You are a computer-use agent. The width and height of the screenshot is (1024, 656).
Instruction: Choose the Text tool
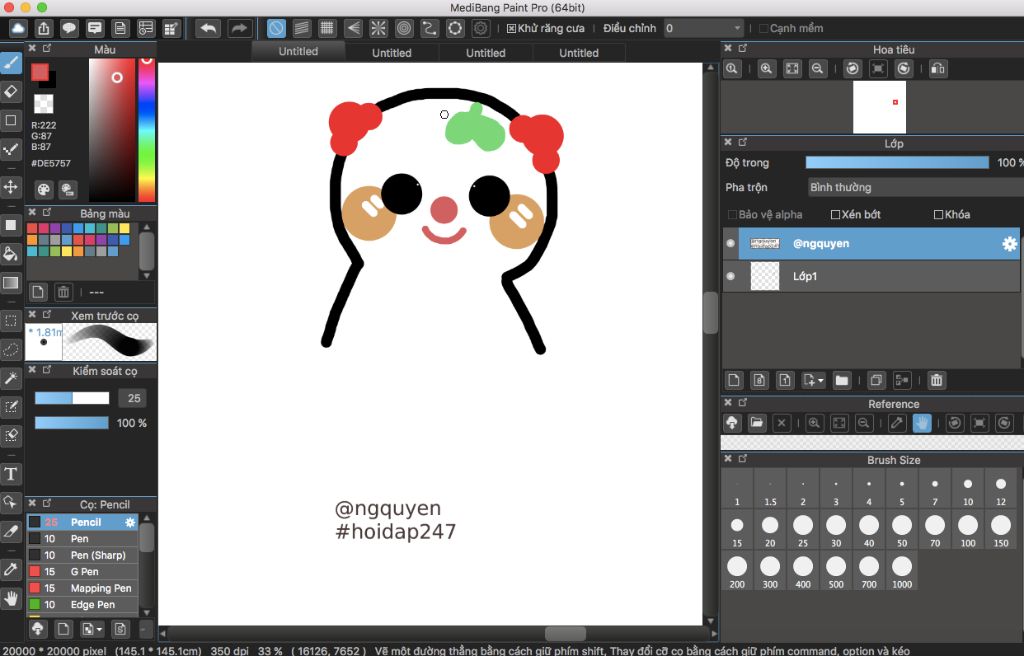pyautogui.click(x=11, y=473)
